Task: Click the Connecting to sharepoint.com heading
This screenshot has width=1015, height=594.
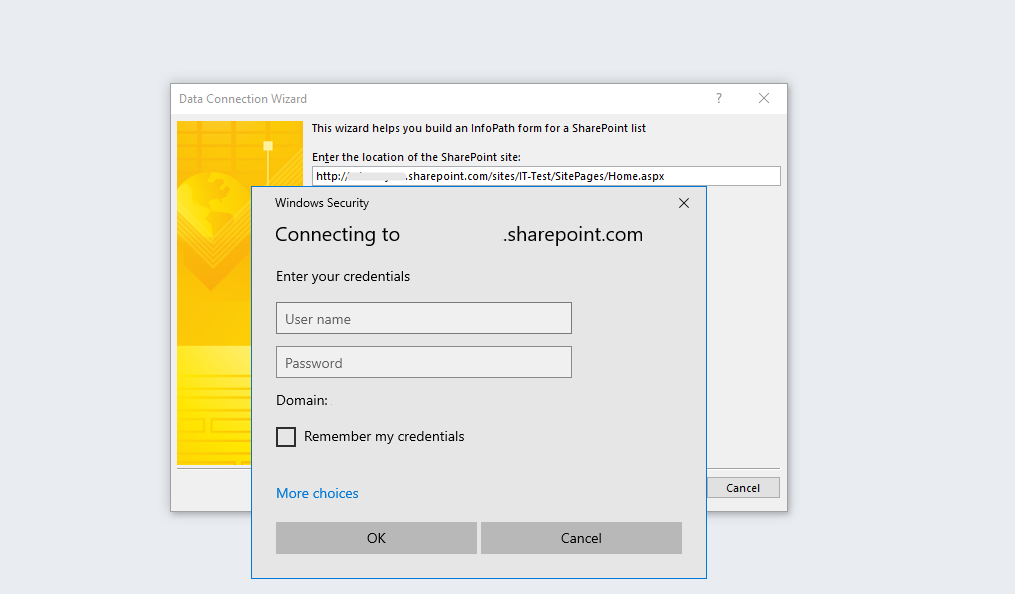Action: (458, 234)
